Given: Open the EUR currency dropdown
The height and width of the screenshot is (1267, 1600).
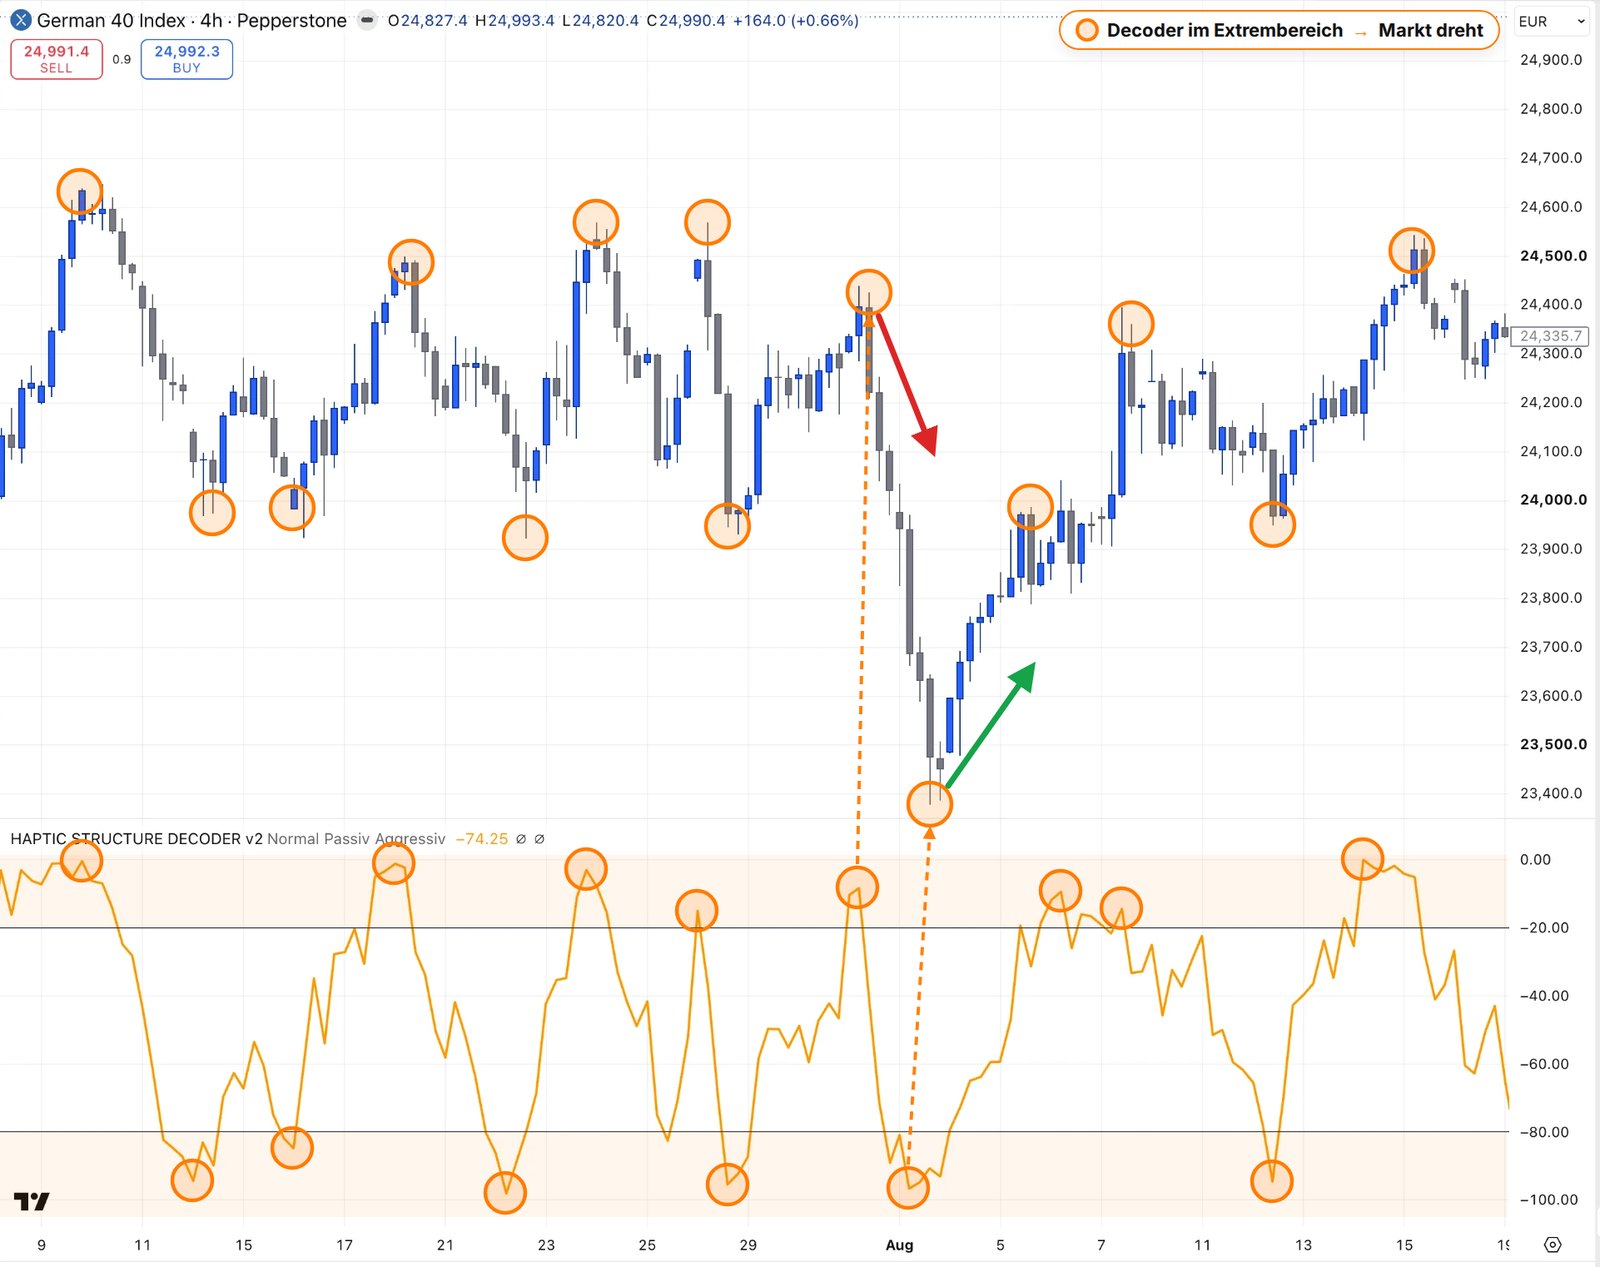Looking at the screenshot, I should point(1552,21).
